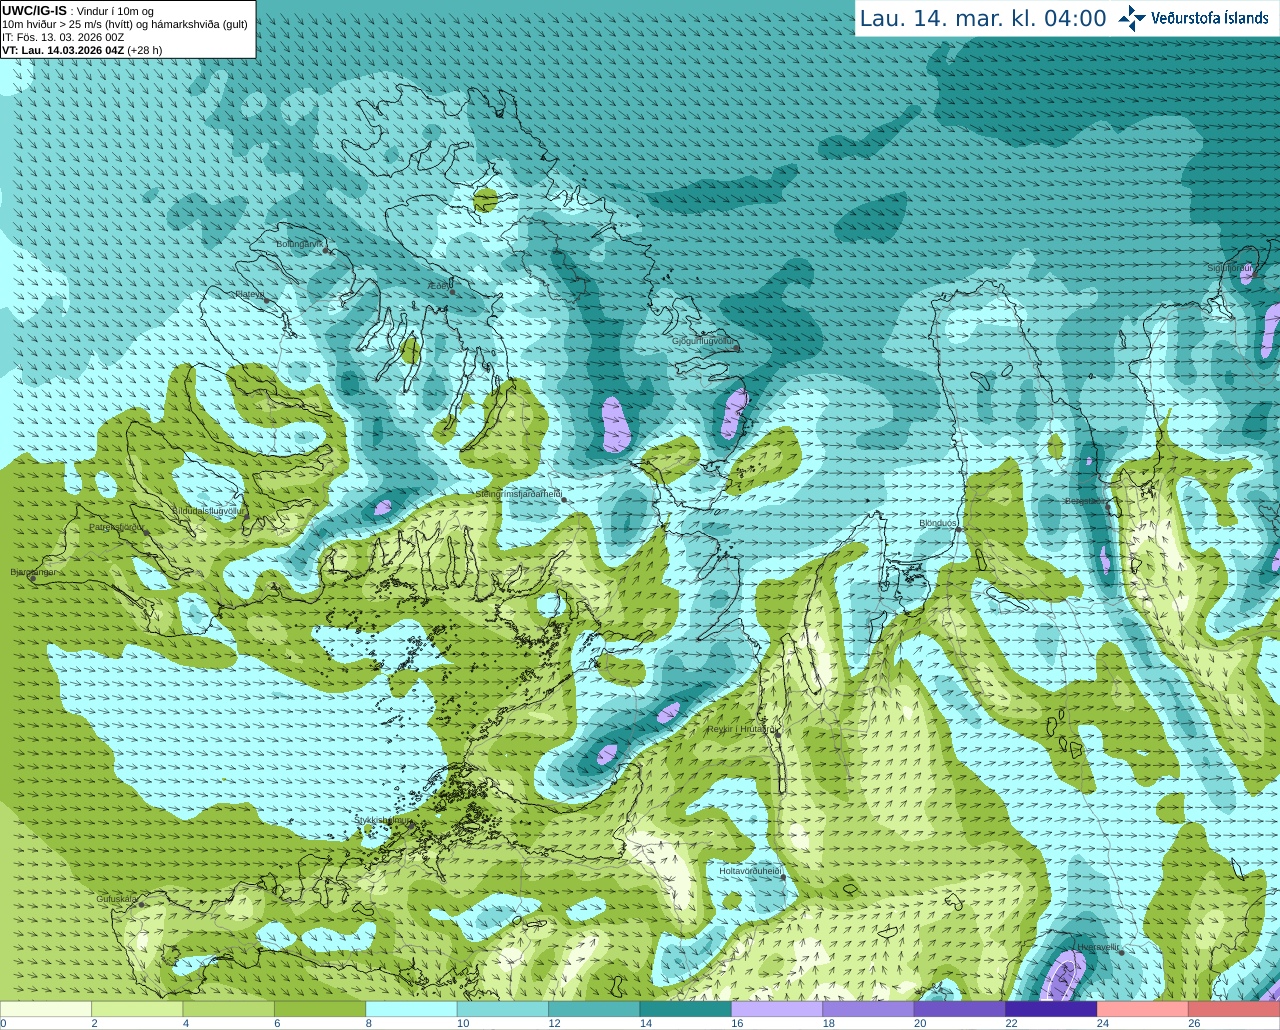1280x1030 pixels.
Task: Click the legend value 24
Action: 1103,1024
